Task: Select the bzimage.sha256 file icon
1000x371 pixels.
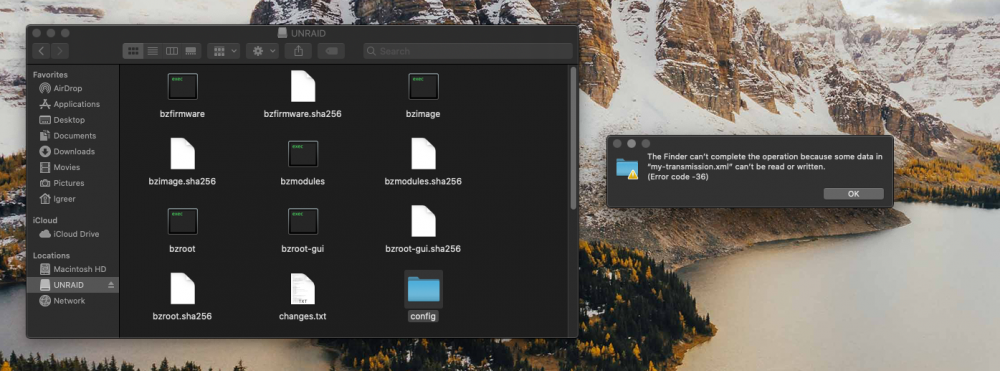Action: [182, 154]
